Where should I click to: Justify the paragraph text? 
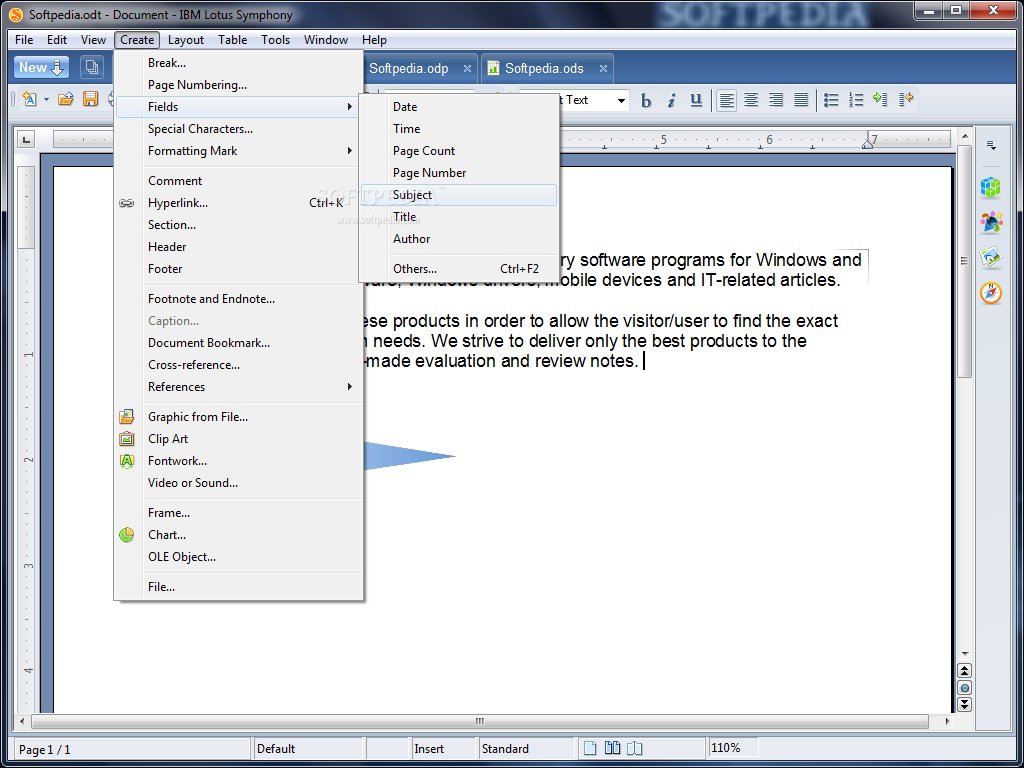point(801,100)
